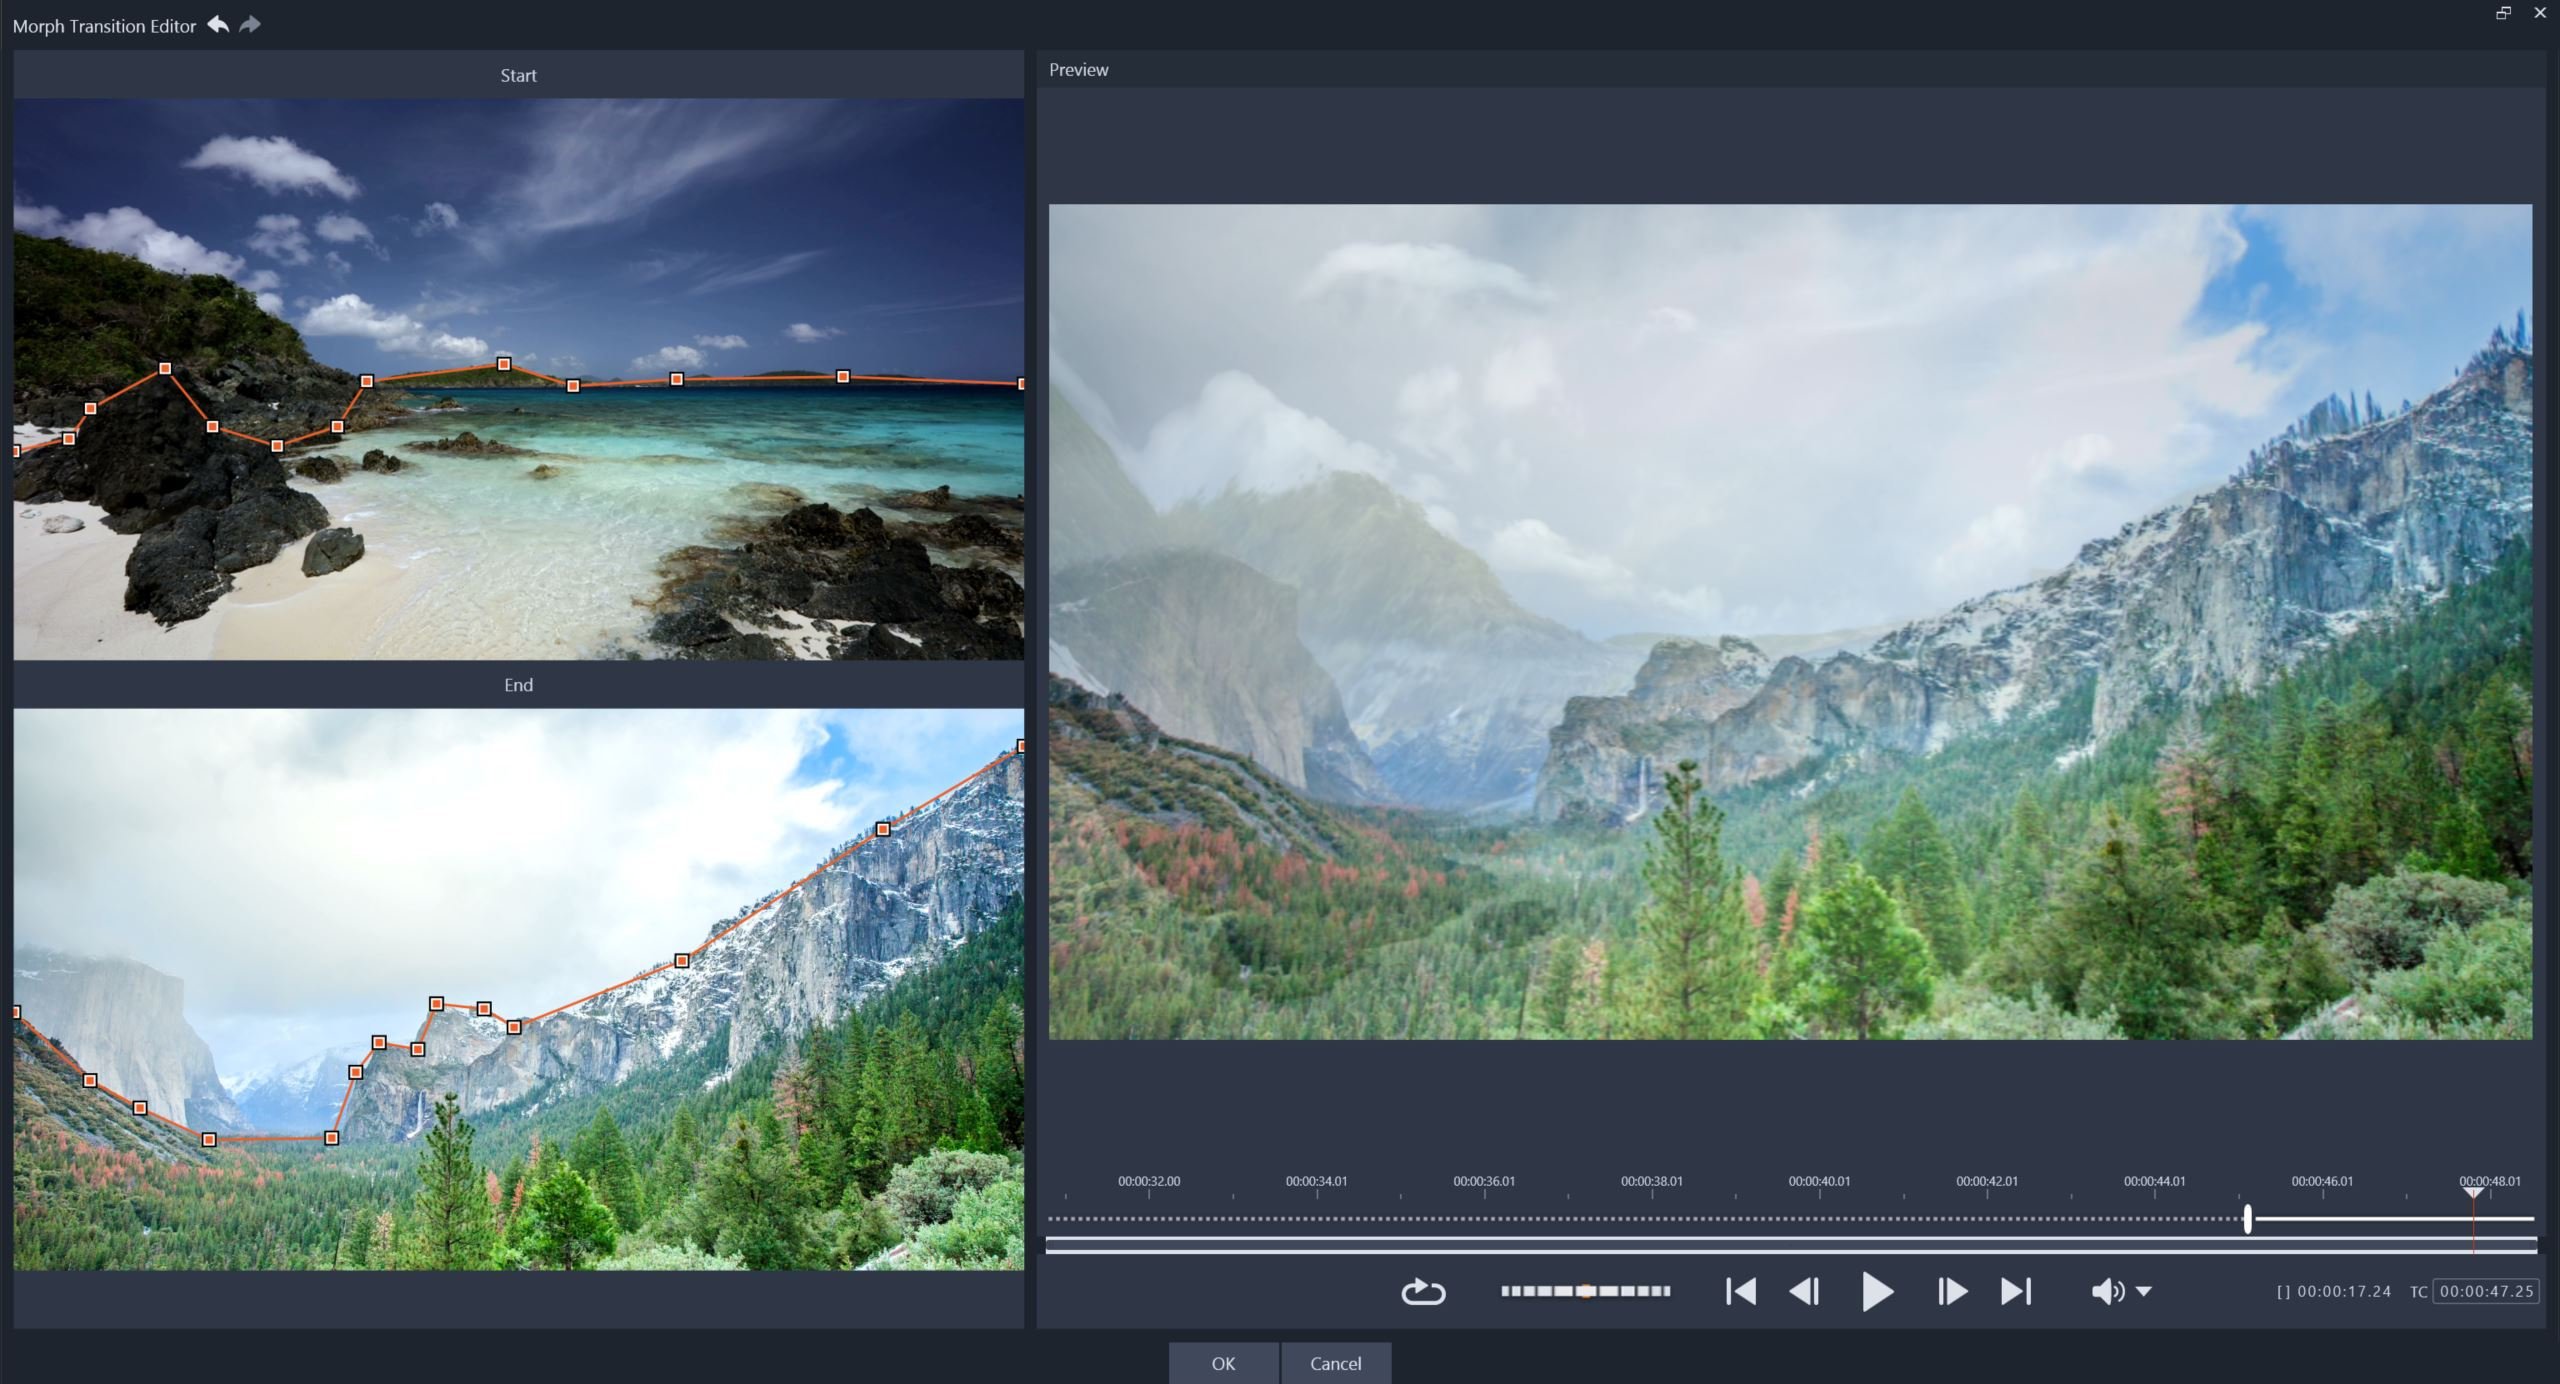
Task: Click the undo arrow icon
Action: pos(218,24)
